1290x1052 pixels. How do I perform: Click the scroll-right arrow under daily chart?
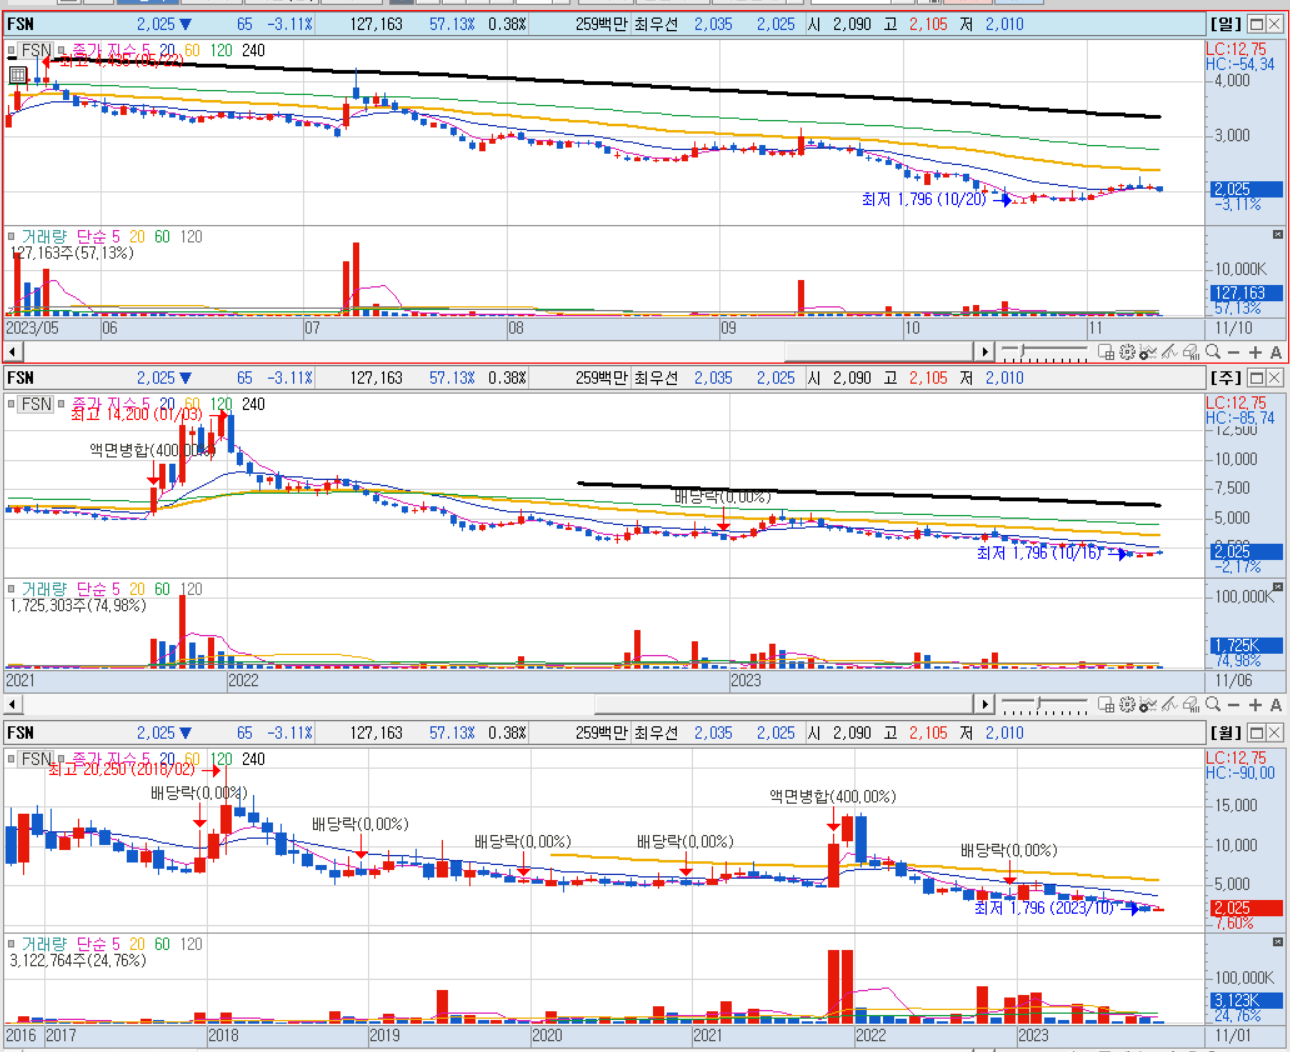(x=985, y=352)
